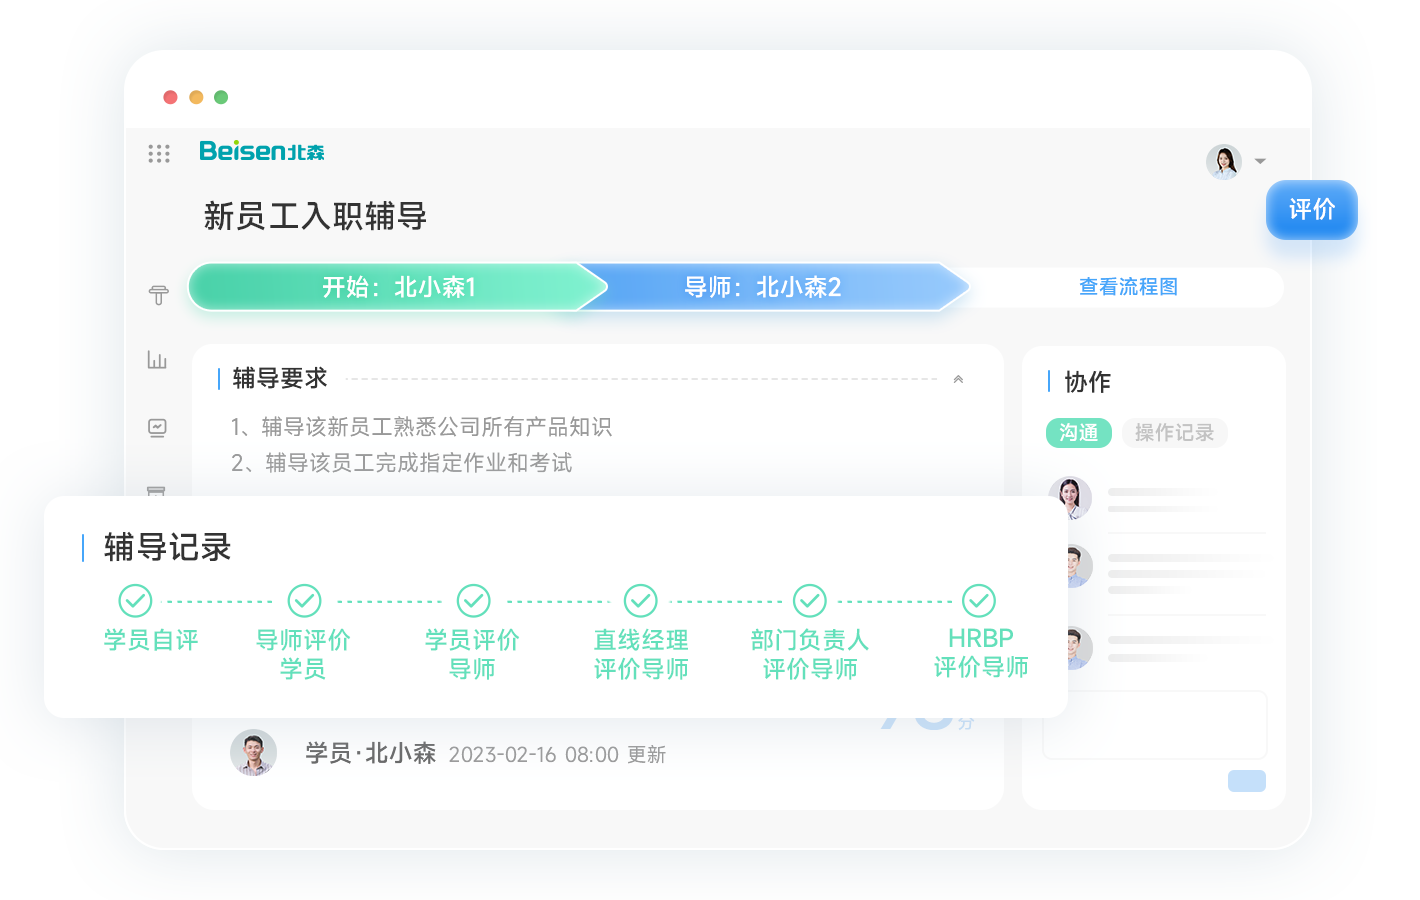Image resolution: width=1420 pixels, height=900 pixels.
Task: Expand the dropdown arrow beside profile avatar
Action: [1260, 161]
